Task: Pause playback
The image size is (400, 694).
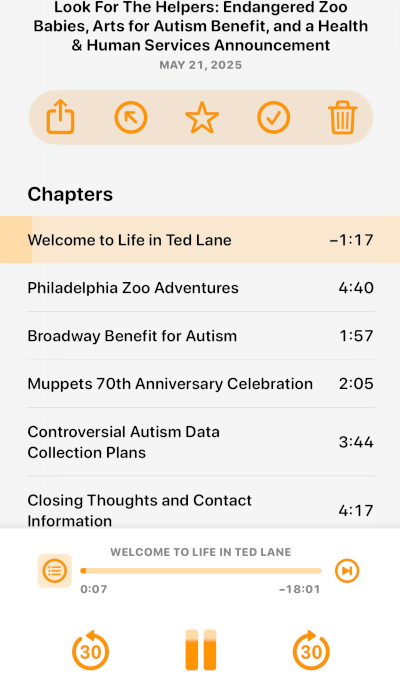Action: (200, 650)
